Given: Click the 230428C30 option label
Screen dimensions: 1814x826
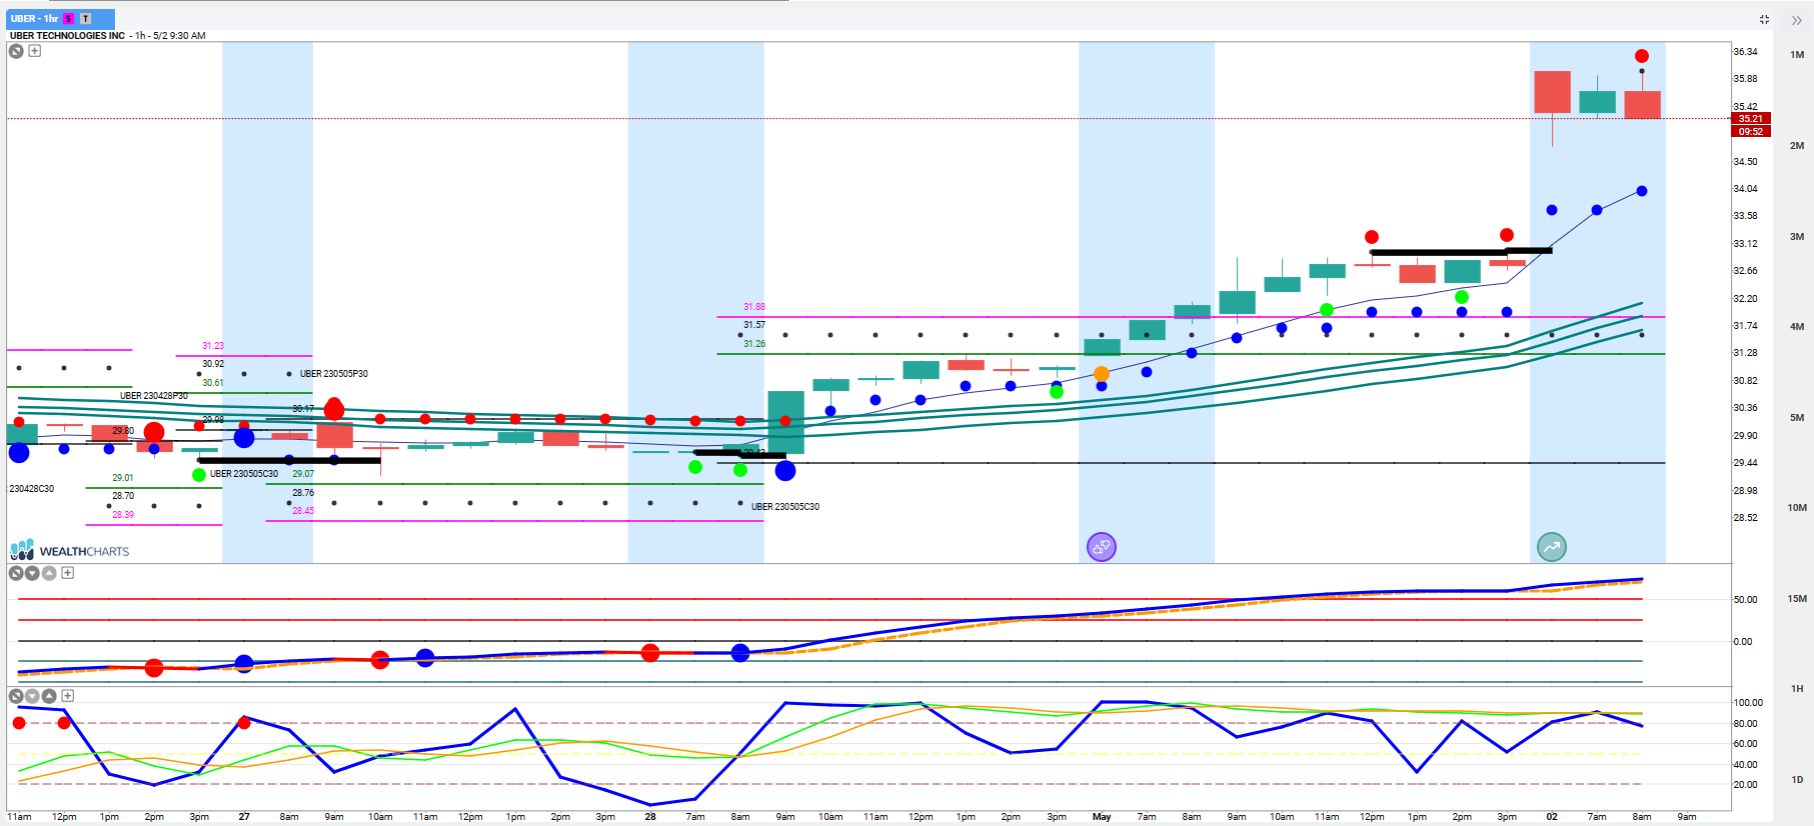Looking at the screenshot, I should [x=32, y=489].
